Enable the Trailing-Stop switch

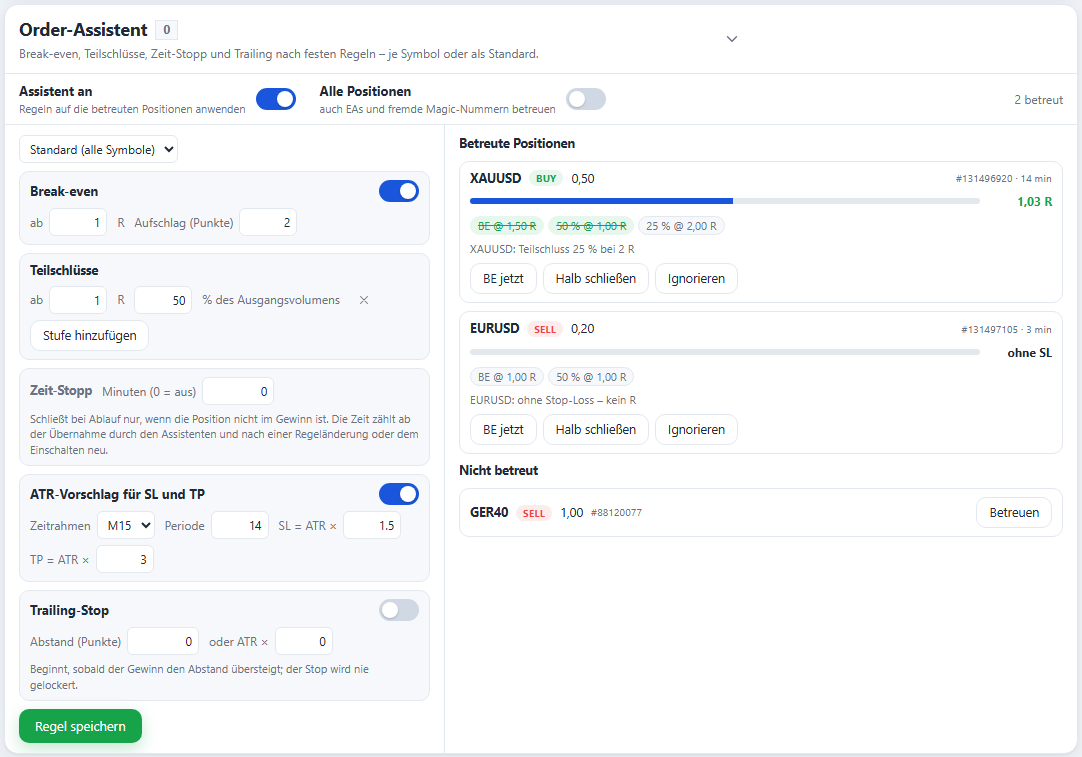point(399,610)
